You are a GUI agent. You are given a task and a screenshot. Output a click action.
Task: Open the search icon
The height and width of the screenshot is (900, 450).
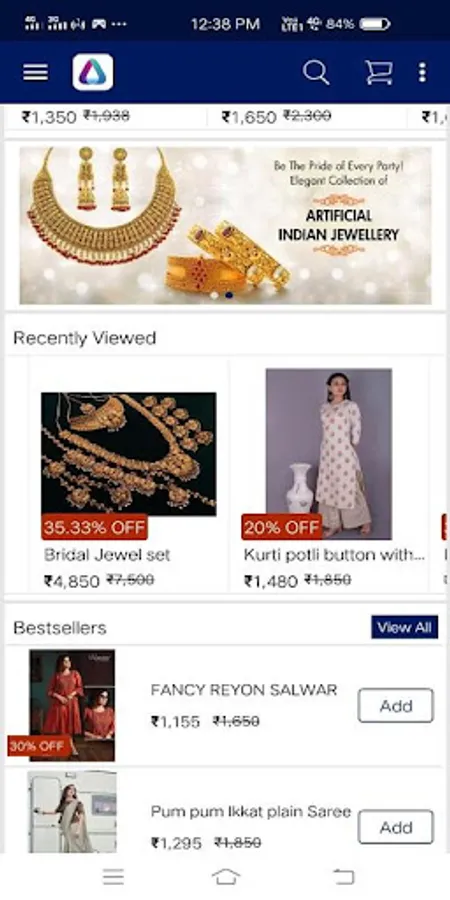click(316, 72)
